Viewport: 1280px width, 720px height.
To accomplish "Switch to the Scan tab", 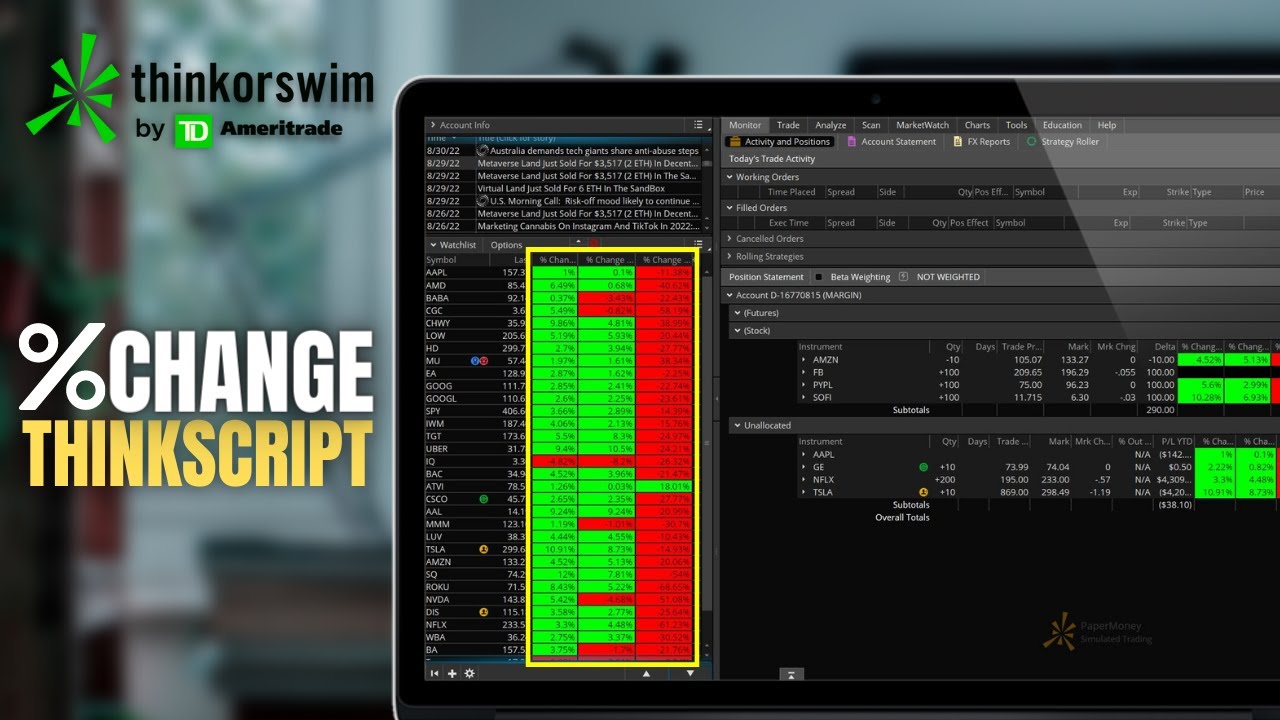I will click(871, 125).
